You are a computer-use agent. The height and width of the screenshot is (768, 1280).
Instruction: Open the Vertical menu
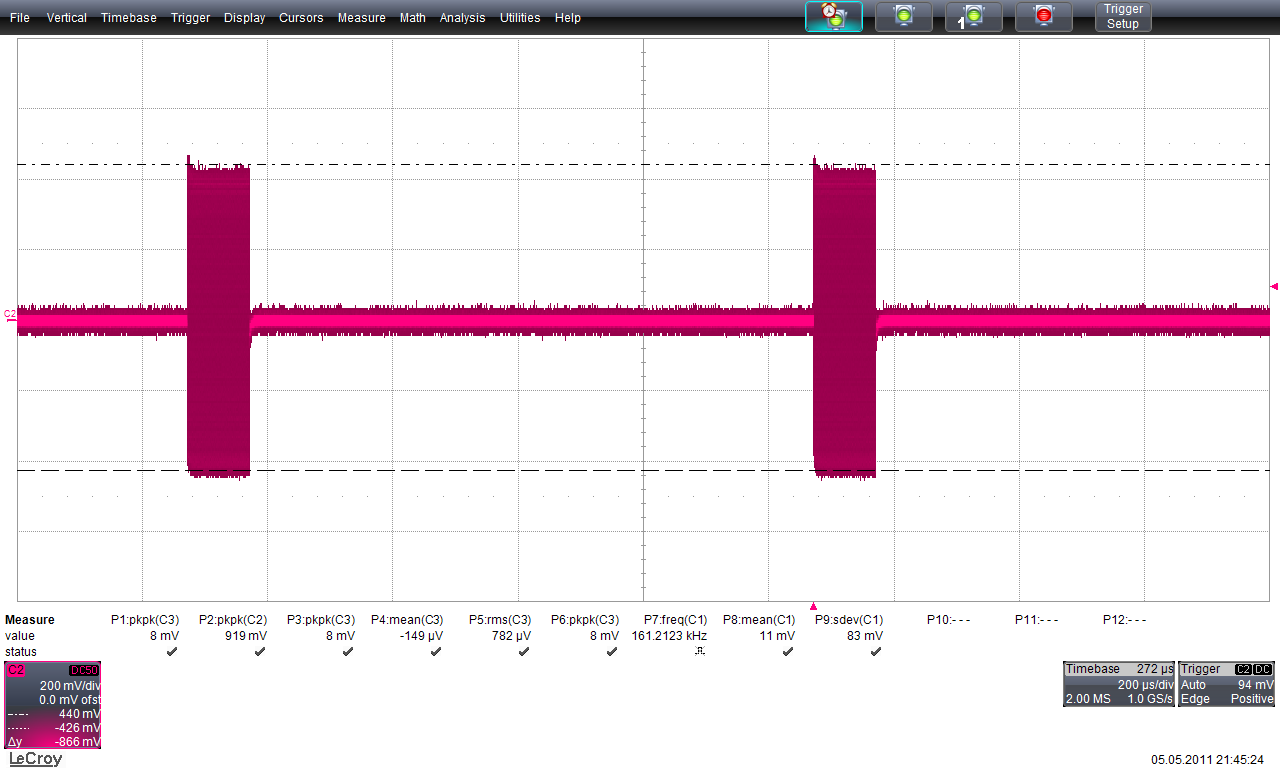67,18
